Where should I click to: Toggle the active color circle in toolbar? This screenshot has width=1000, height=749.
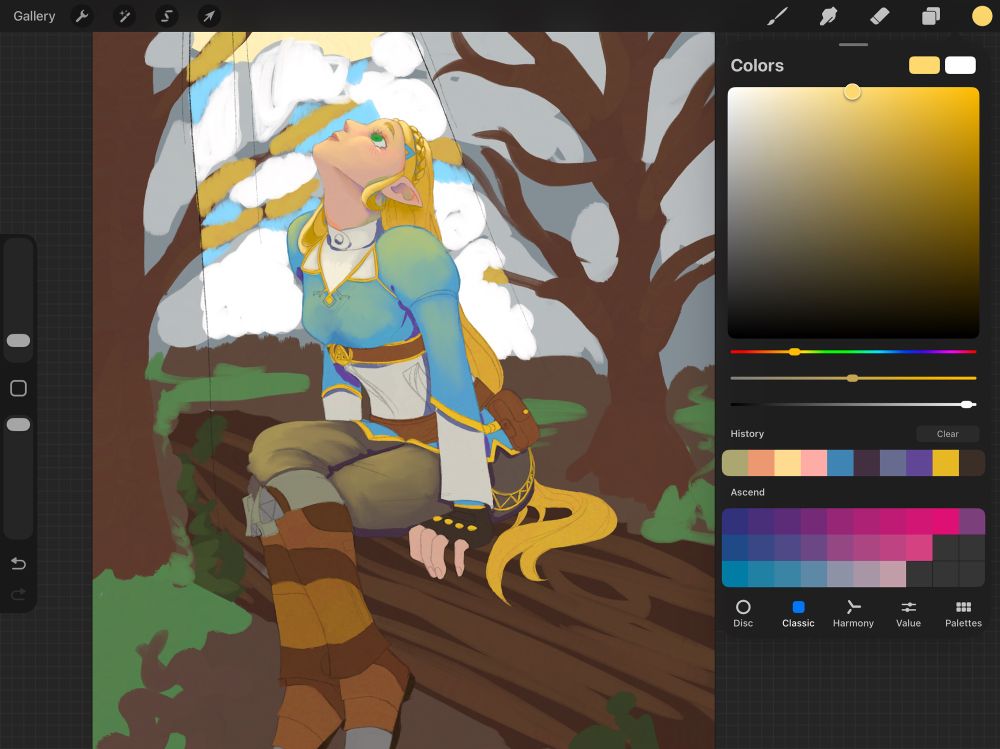pyautogui.click(x=982, y=16)
